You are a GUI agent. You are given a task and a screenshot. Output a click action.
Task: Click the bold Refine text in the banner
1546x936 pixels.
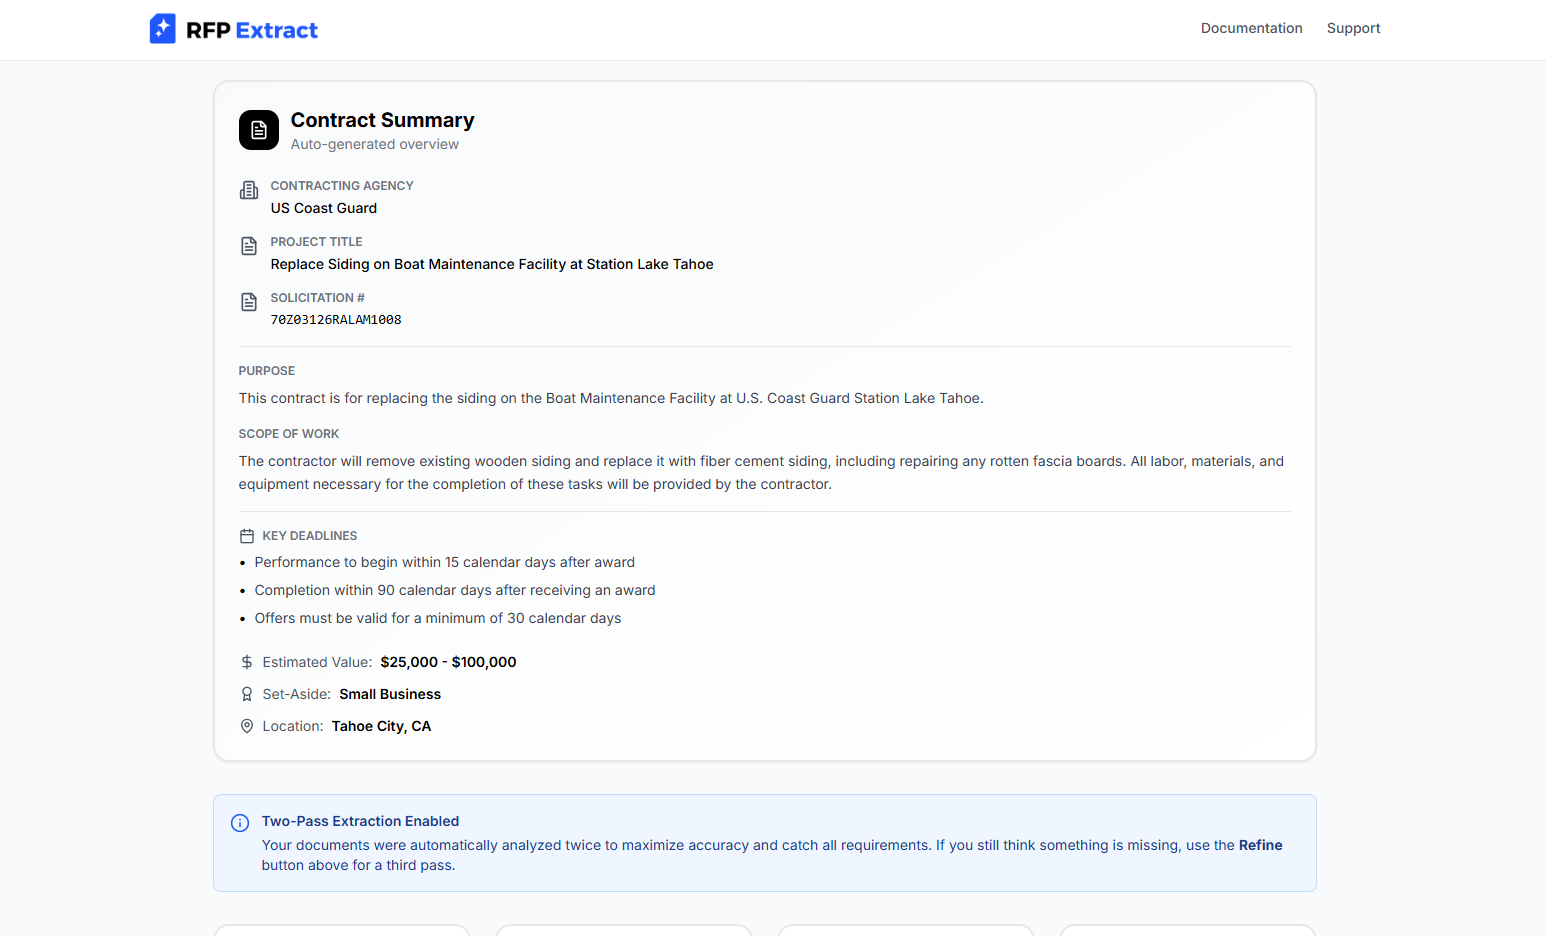pyautogui.click(x=1260, y=845)
